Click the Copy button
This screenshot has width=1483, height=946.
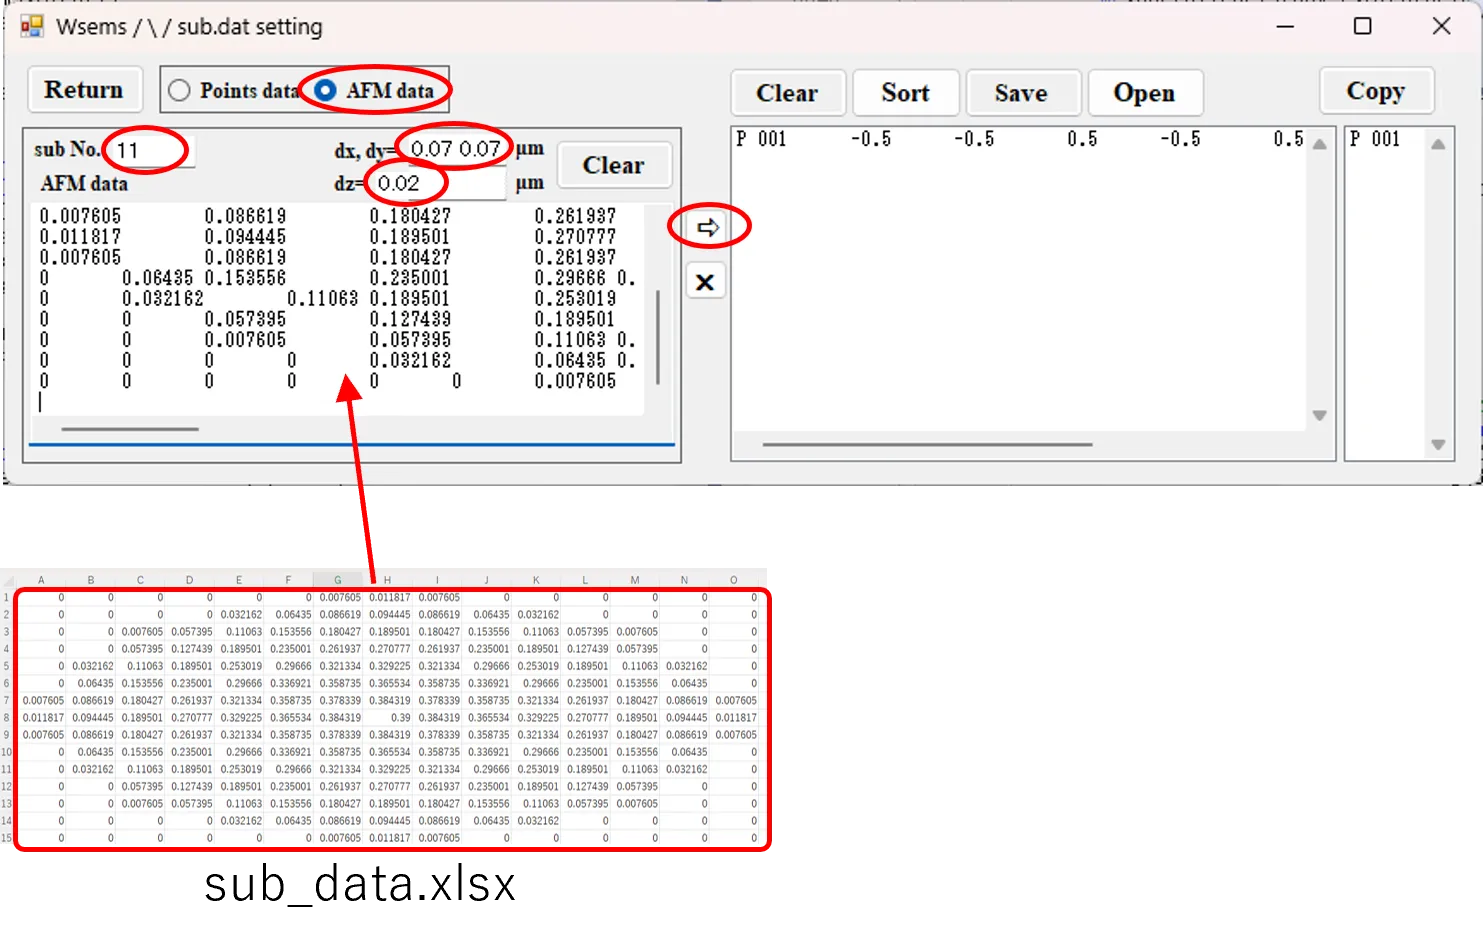tap(1376, 91)
